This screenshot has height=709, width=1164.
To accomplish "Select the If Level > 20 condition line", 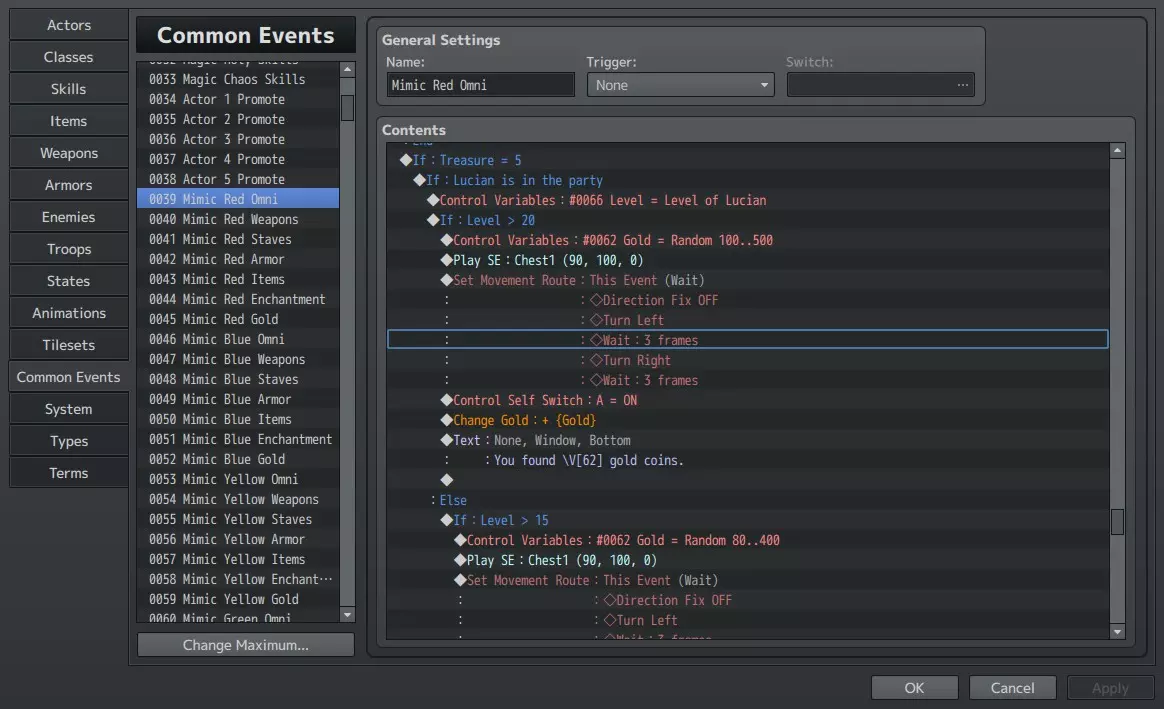I will pos(487,220).
